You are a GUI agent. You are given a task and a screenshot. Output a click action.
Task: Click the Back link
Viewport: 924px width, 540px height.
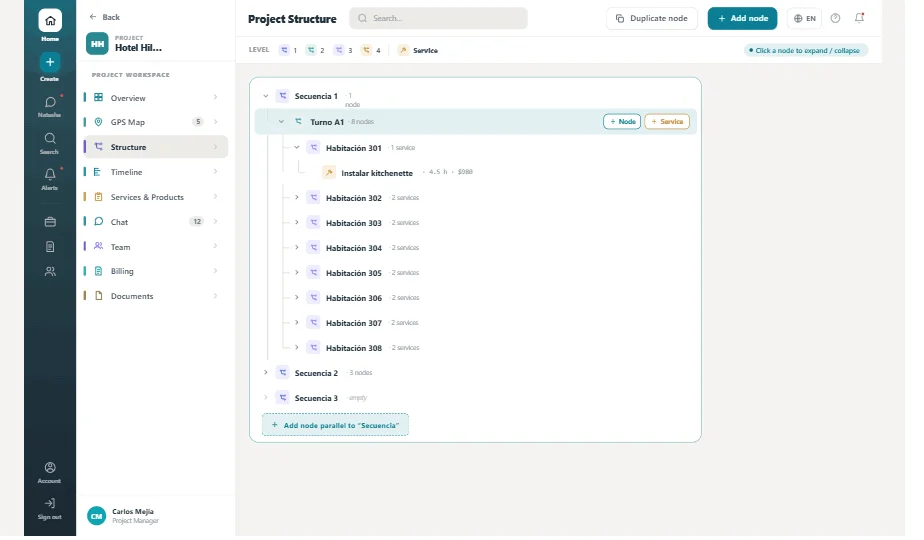pyautogui.click(x=104, y=17)
